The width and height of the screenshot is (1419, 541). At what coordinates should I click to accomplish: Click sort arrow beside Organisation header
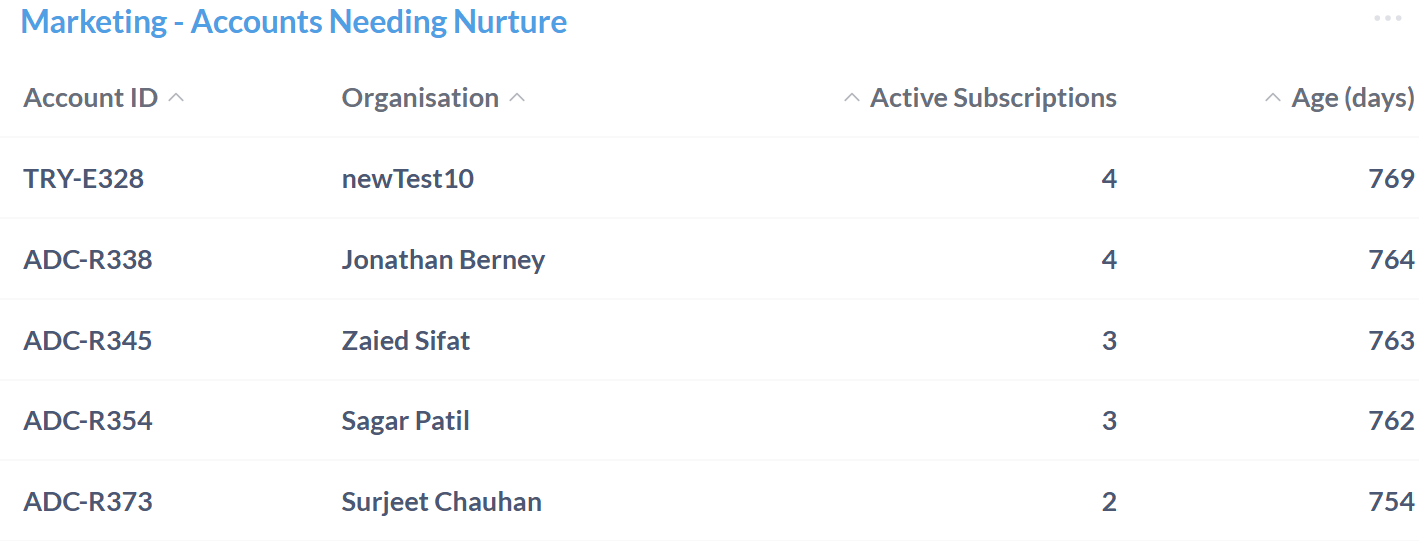click(x=517, y=98)
